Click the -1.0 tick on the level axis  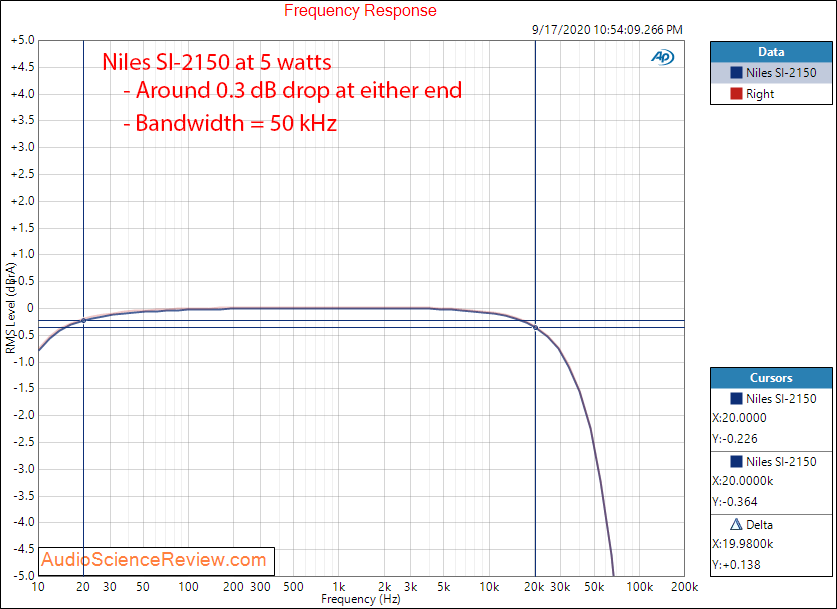coord(23,362)
